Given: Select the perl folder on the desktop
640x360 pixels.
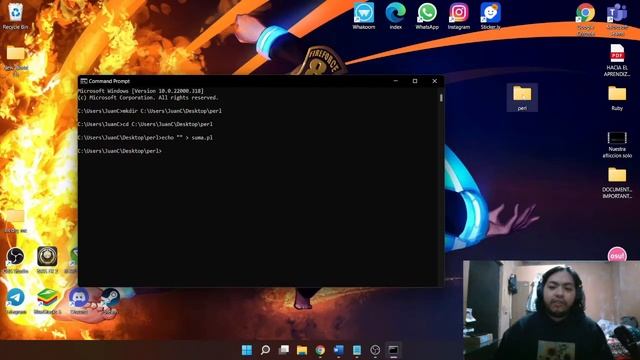Looking at the screenshot, I should point(522,98).
